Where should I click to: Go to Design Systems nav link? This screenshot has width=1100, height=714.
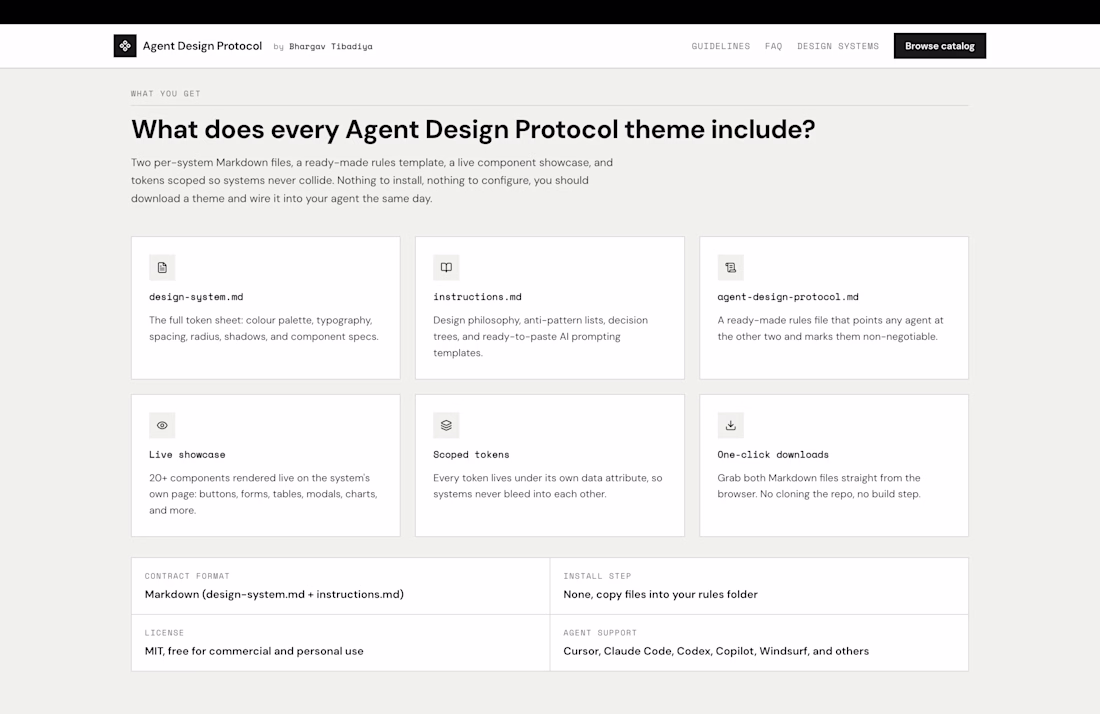coord(838,46)
